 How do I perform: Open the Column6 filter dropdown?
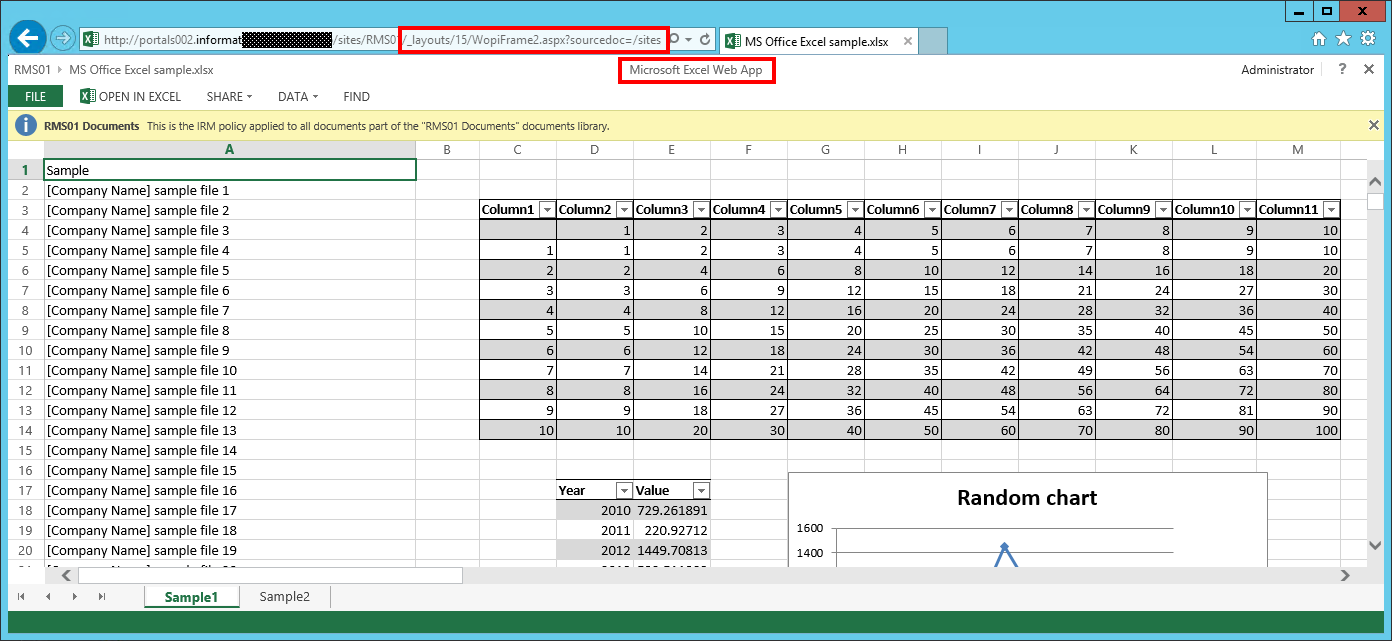tap(932, 210)
